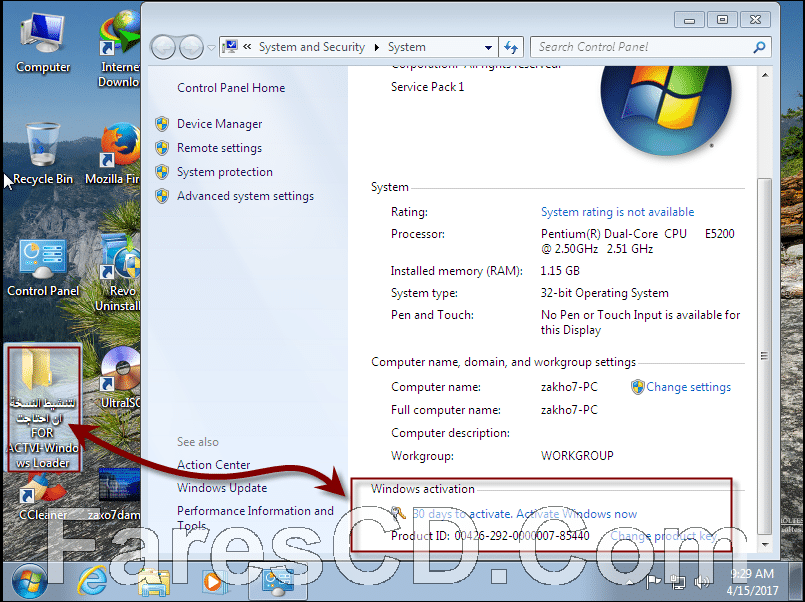Open Control Panel Home
The width and height of the screenshot is (805, 602).
point(231,88)
